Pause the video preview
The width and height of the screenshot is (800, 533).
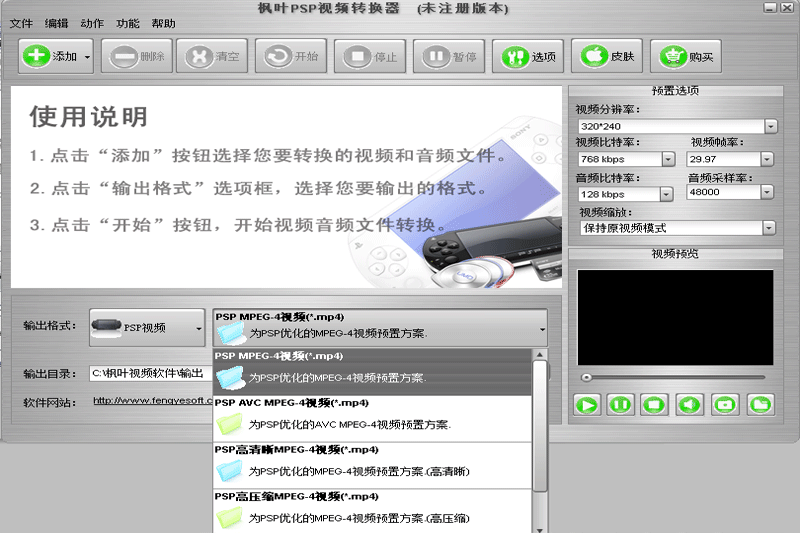point(620,405)
